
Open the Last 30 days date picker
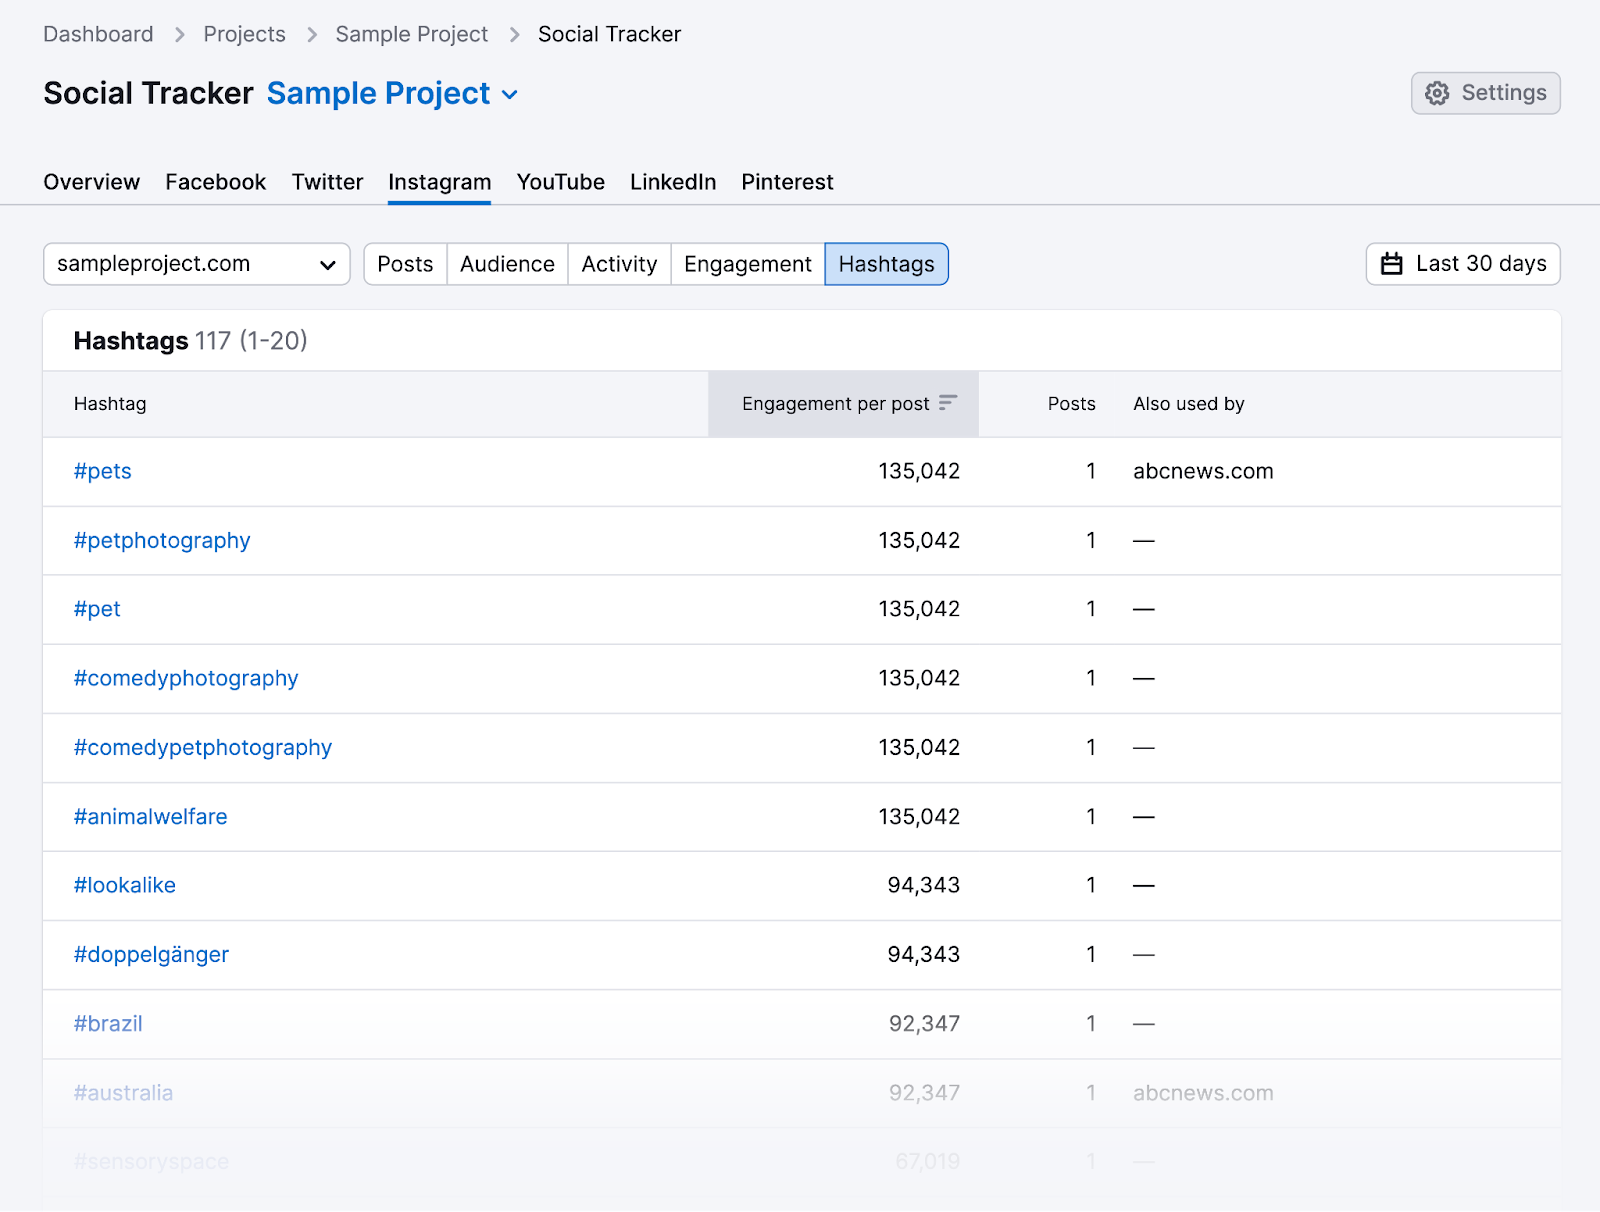click(x=1463, y=264)
